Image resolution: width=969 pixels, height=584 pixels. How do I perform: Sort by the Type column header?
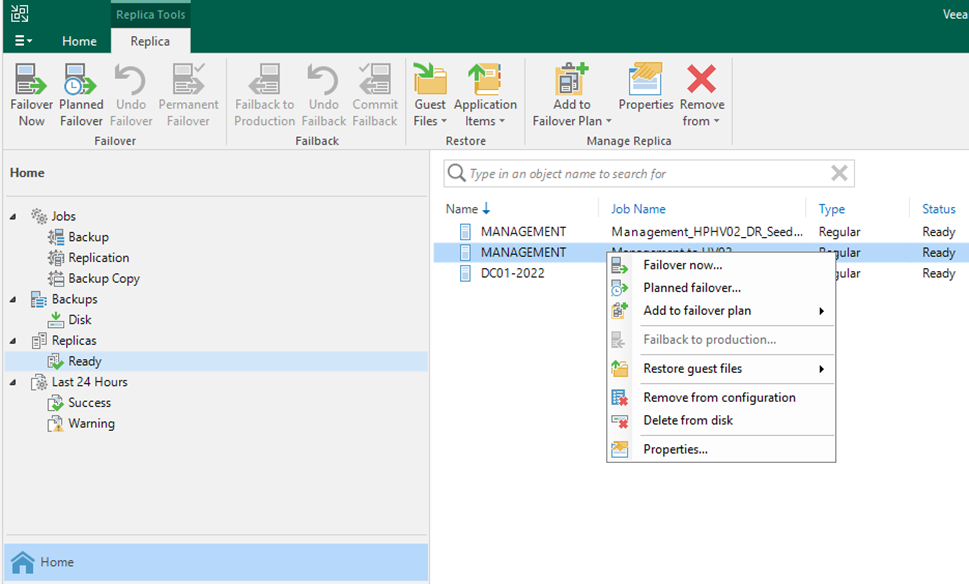point(831,209)
